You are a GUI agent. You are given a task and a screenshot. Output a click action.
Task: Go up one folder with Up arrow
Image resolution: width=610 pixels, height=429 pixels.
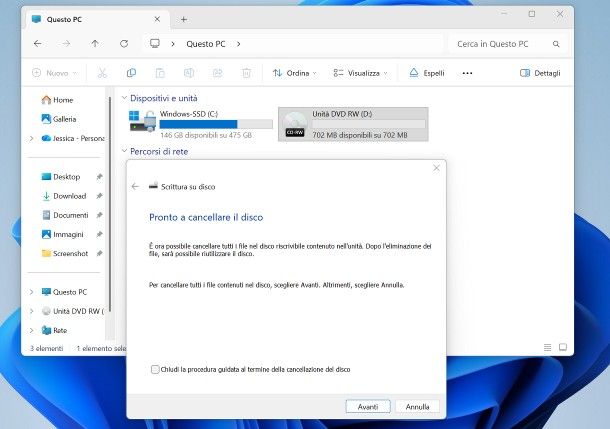pyautogui.click(x=95, y=44)
